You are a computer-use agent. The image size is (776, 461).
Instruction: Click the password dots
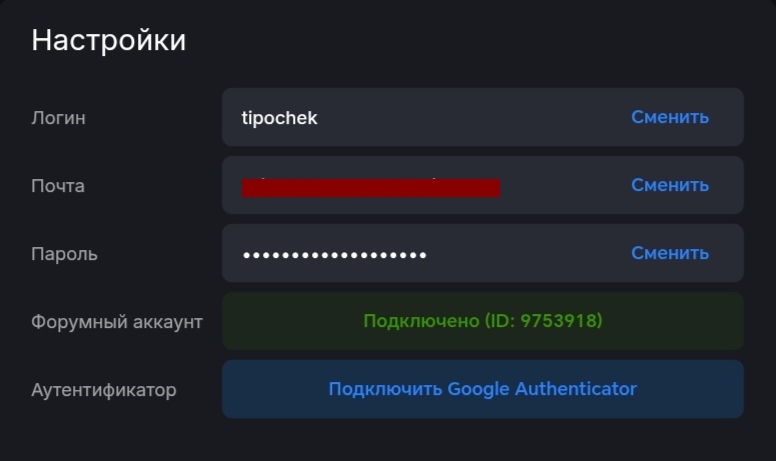334,255
